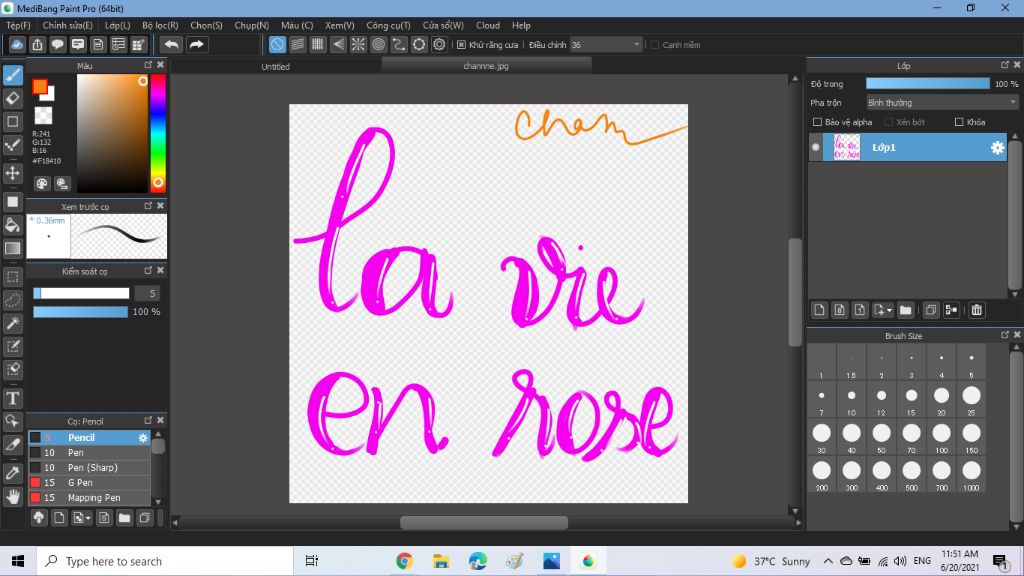The width and height of the screenshot is (1024, 576).
Task: Close the Brush Size panel
Action: (x=1017, y=334)
